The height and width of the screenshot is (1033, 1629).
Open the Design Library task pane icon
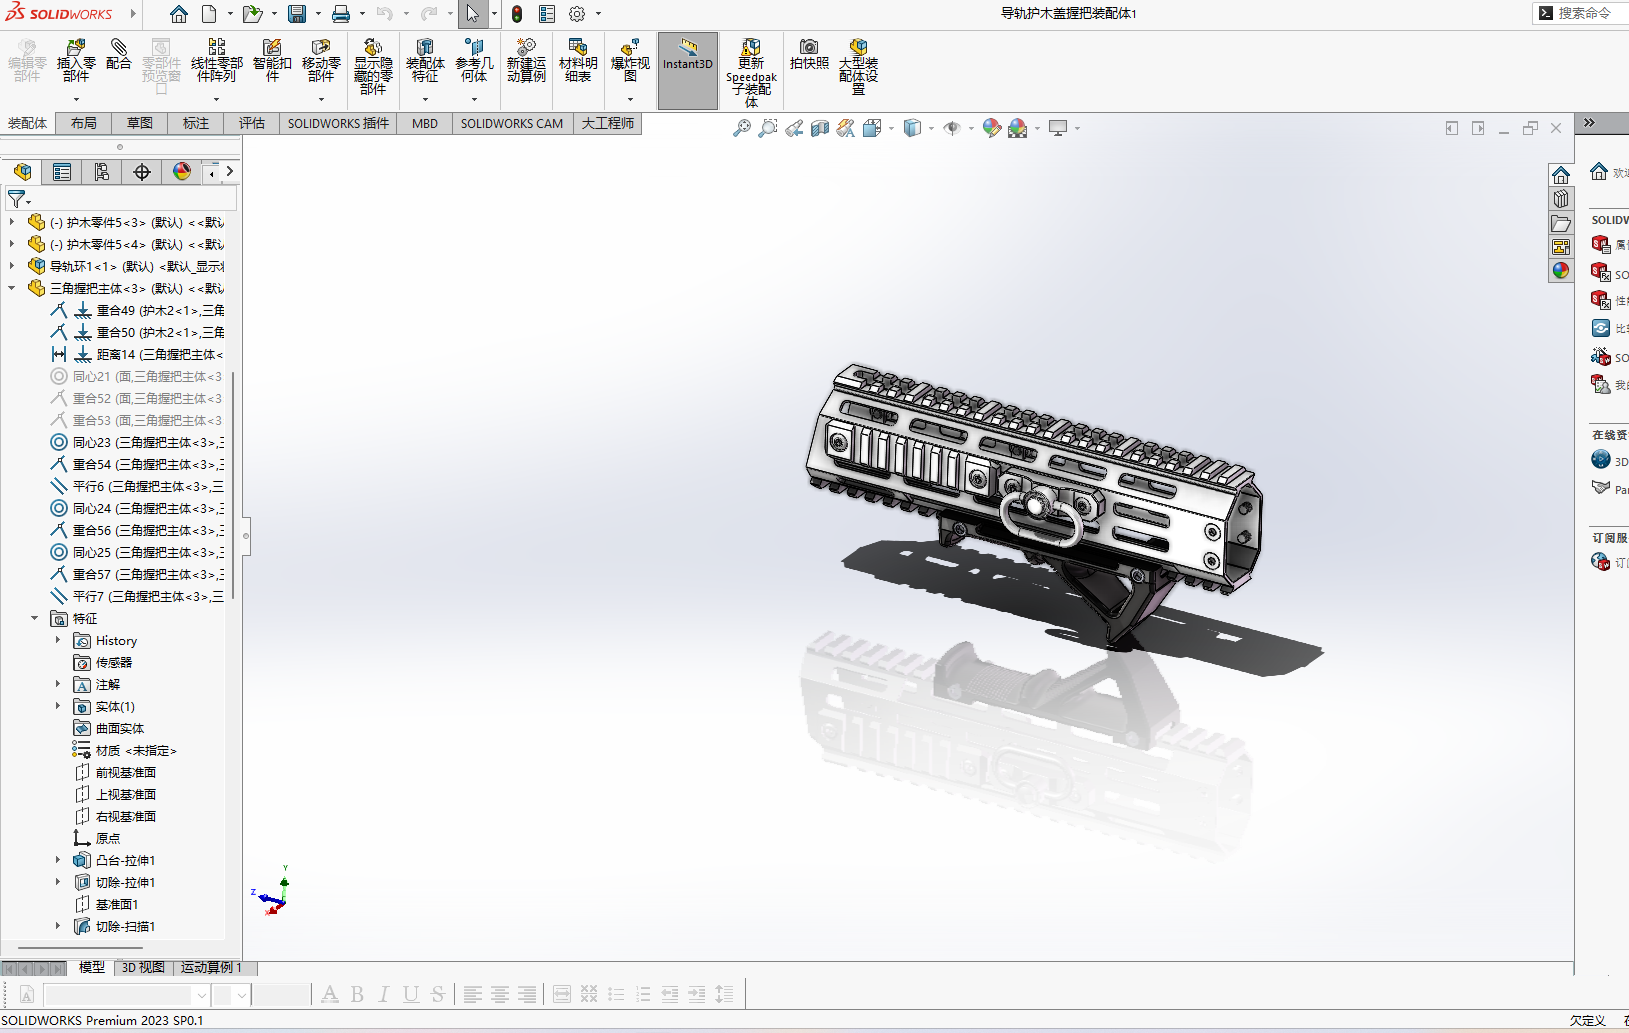[x=1561, y=199]
